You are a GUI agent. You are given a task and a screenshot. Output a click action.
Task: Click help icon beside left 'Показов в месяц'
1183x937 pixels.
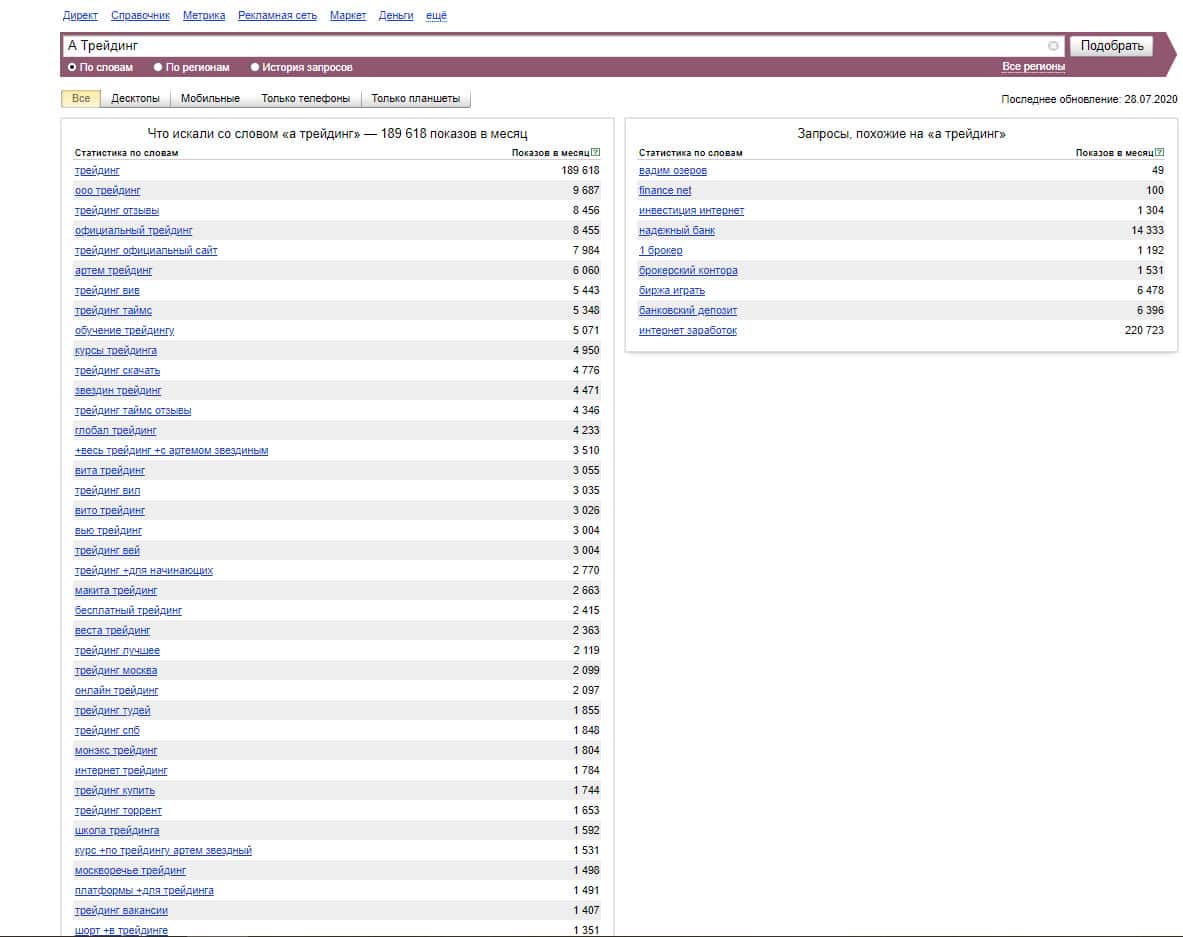[595, 153]
